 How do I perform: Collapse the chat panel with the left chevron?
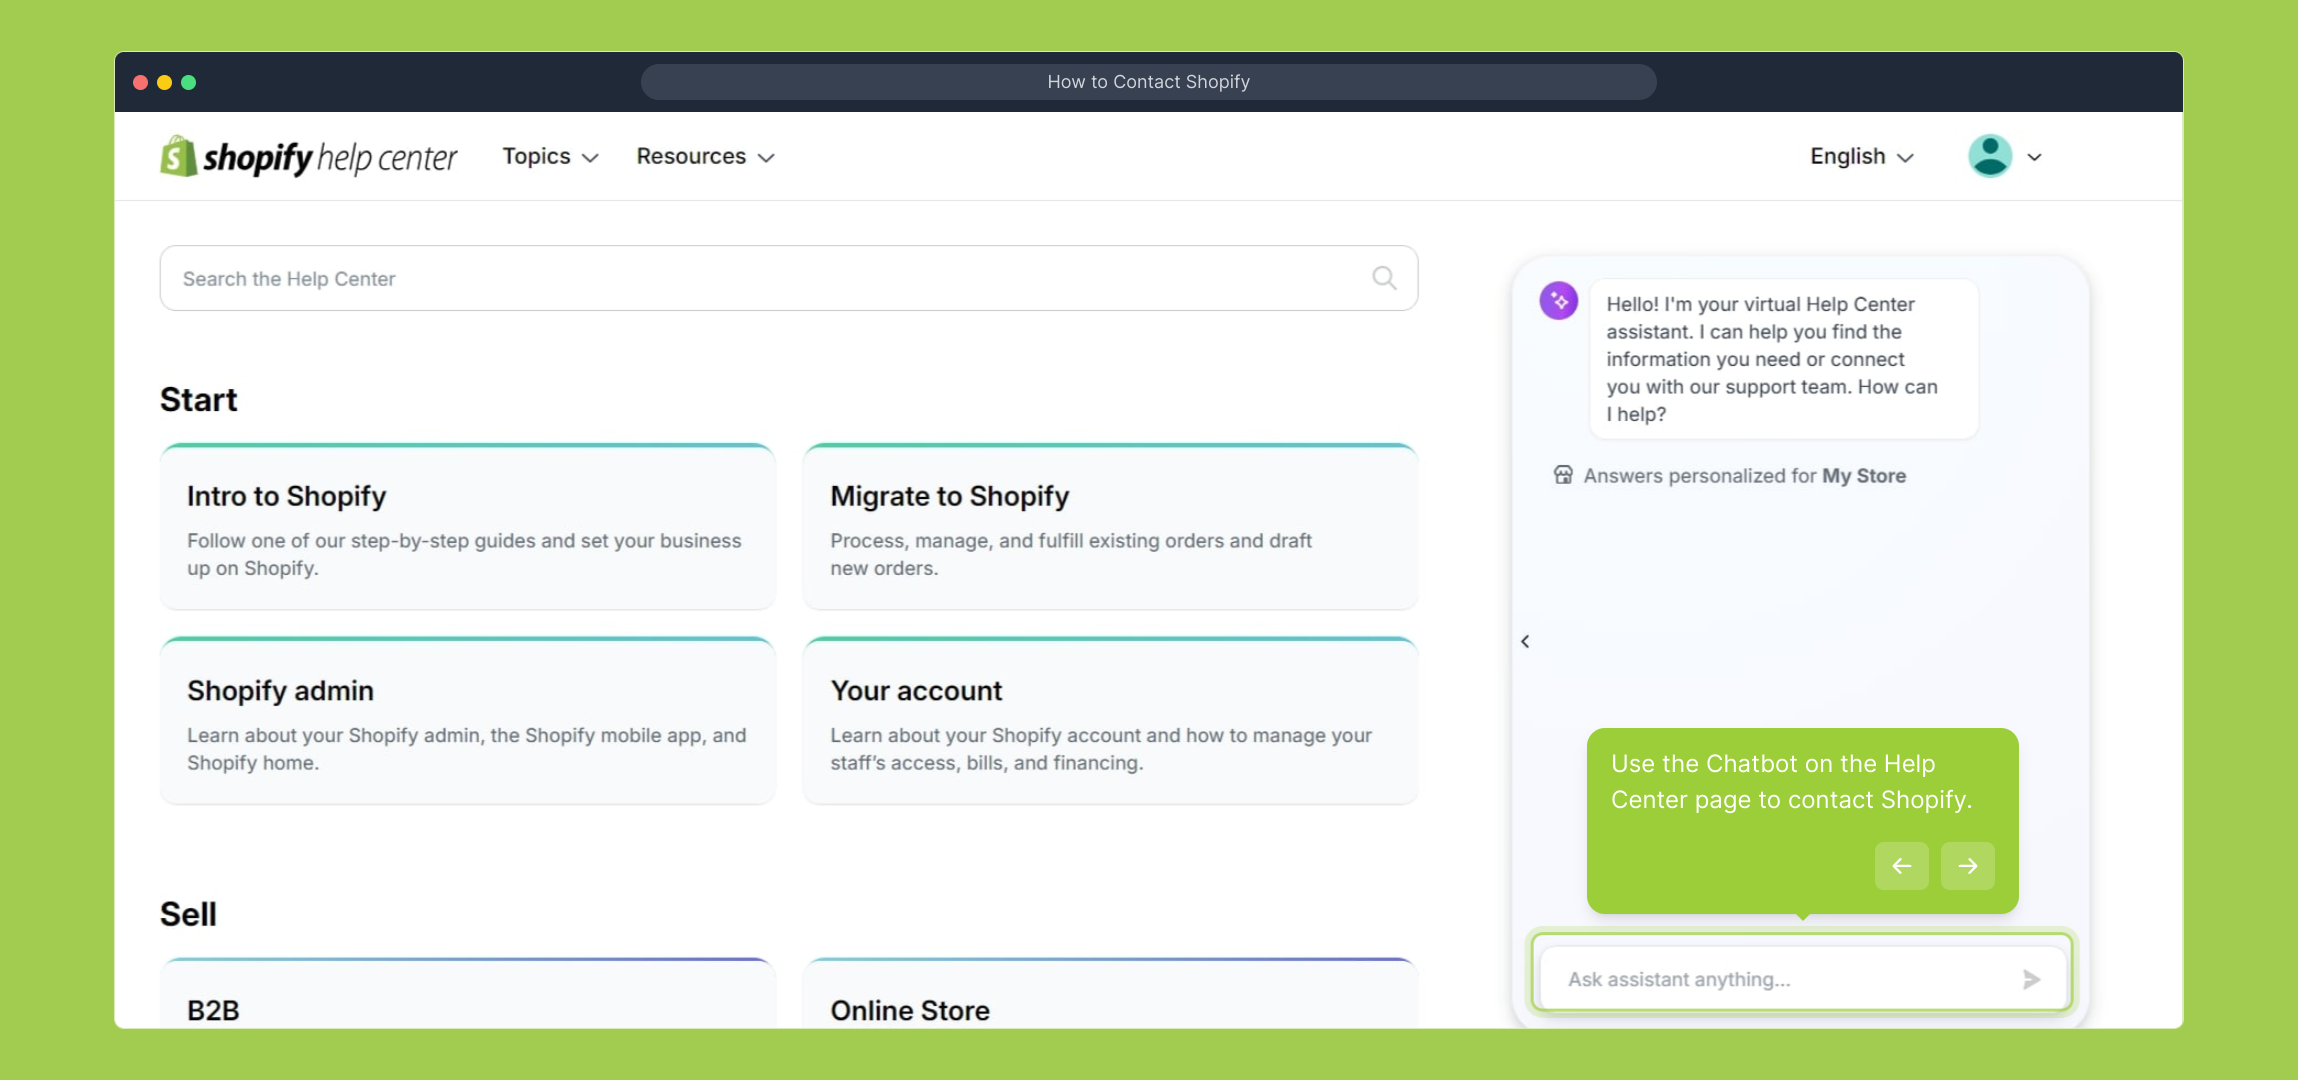pos(1525,641)
